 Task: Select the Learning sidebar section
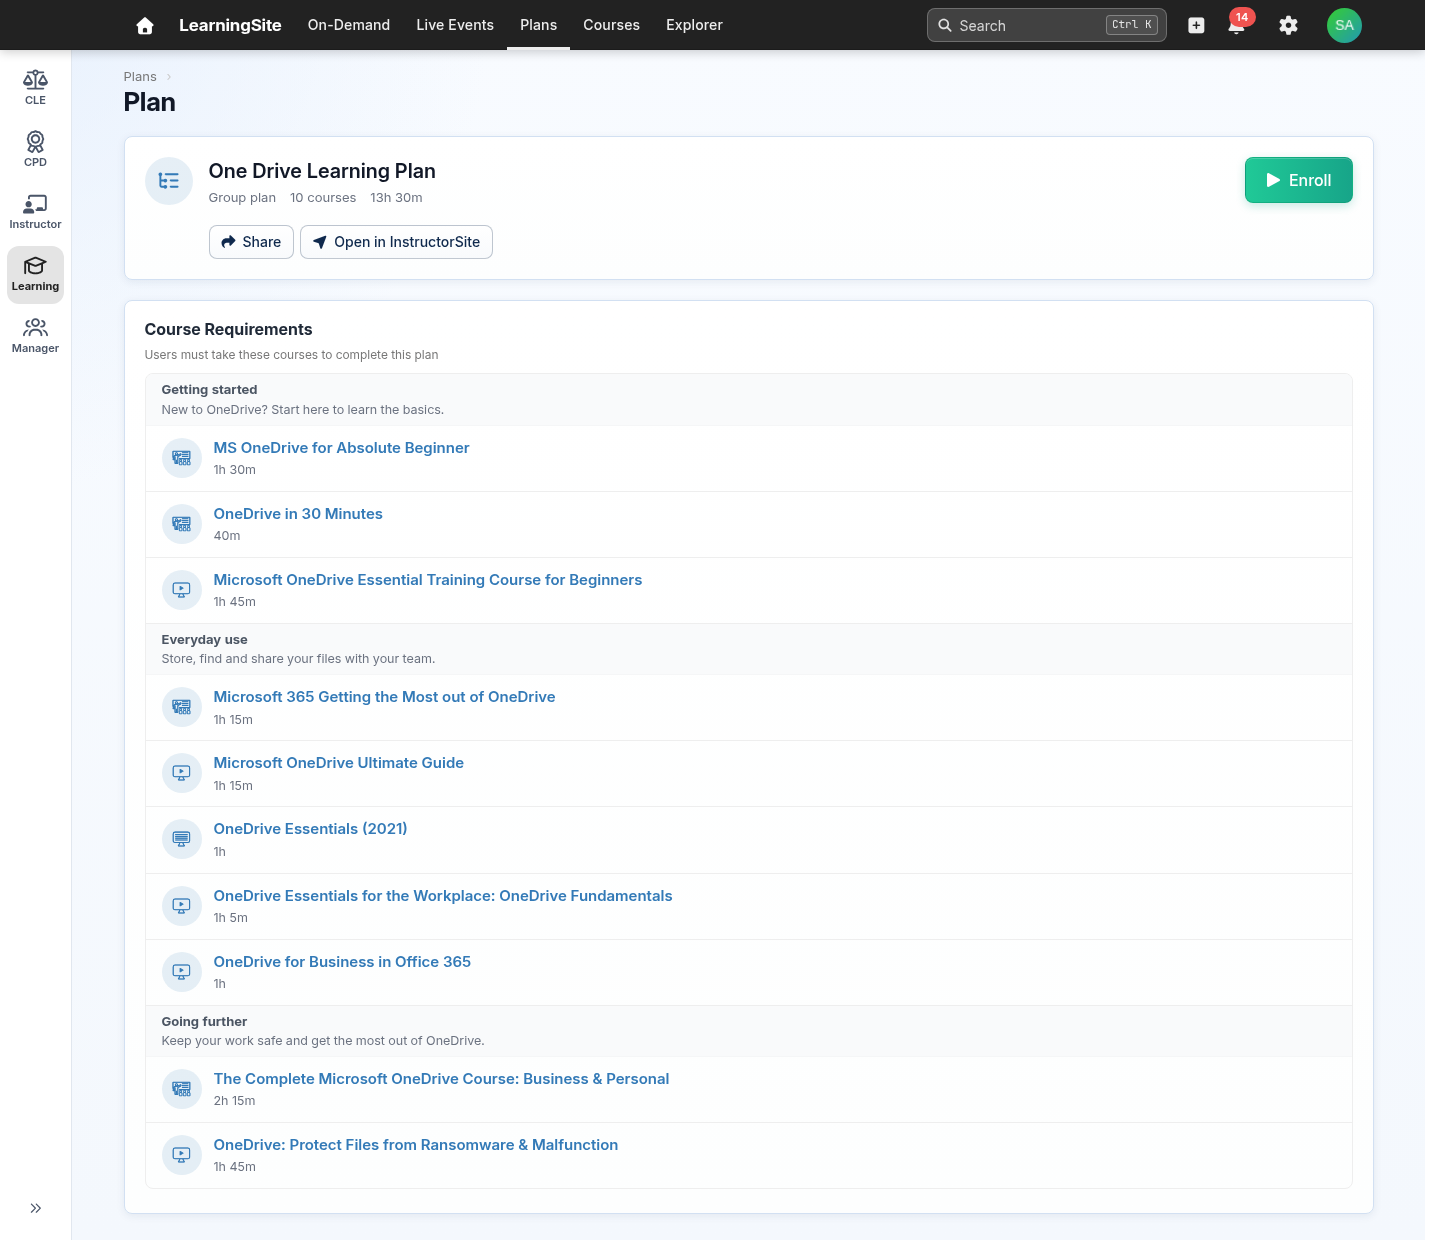tap(35, 274)
